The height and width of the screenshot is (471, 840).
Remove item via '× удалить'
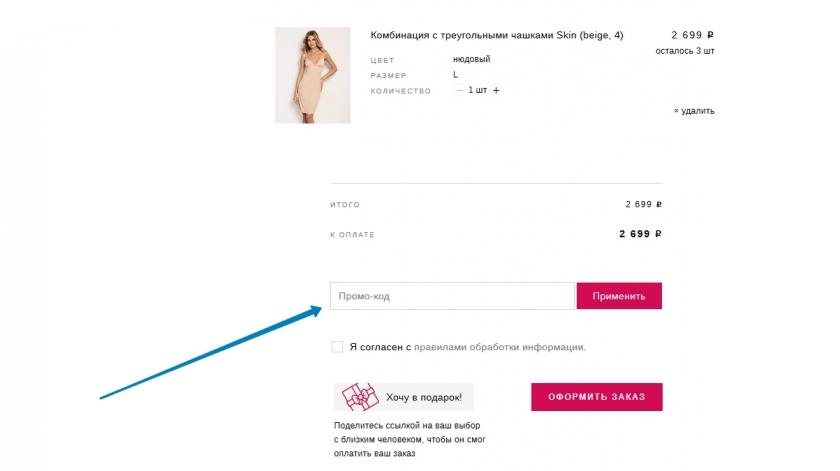[x=694, y=111]
